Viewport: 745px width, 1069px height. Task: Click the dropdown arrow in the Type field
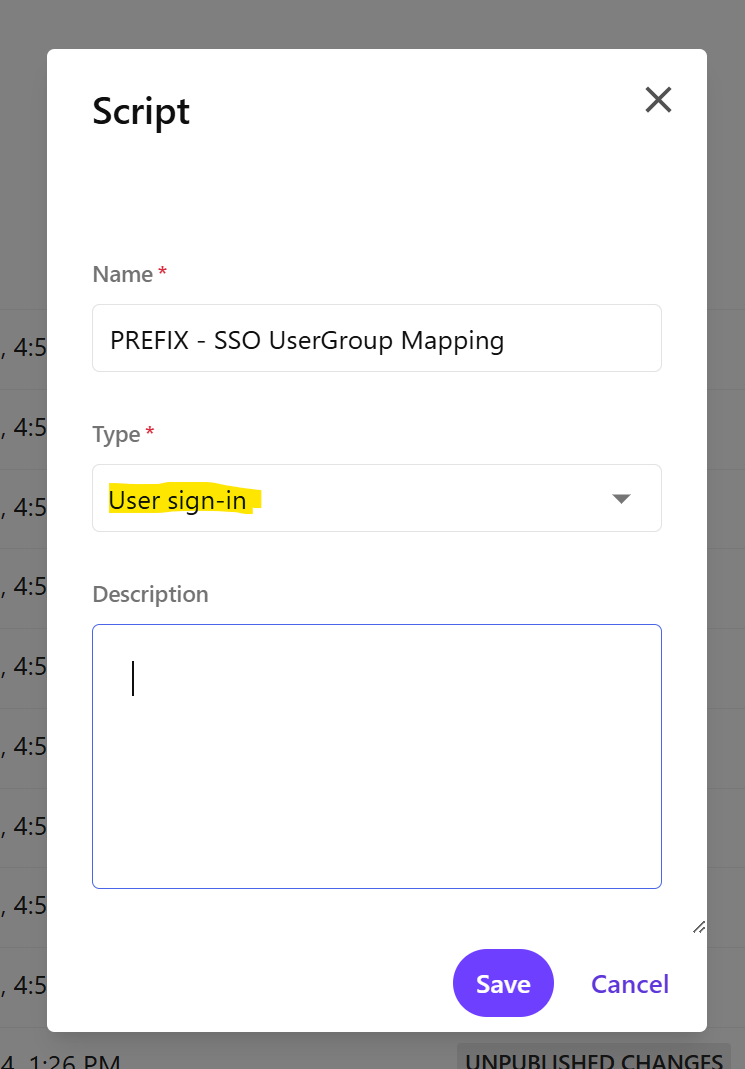point(621,499)
